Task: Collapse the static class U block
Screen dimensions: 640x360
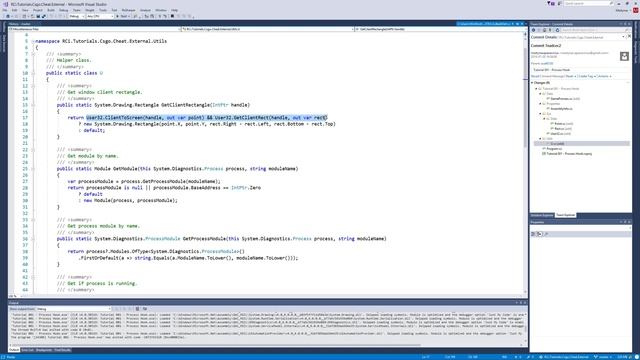Action: tap(33, 73)
